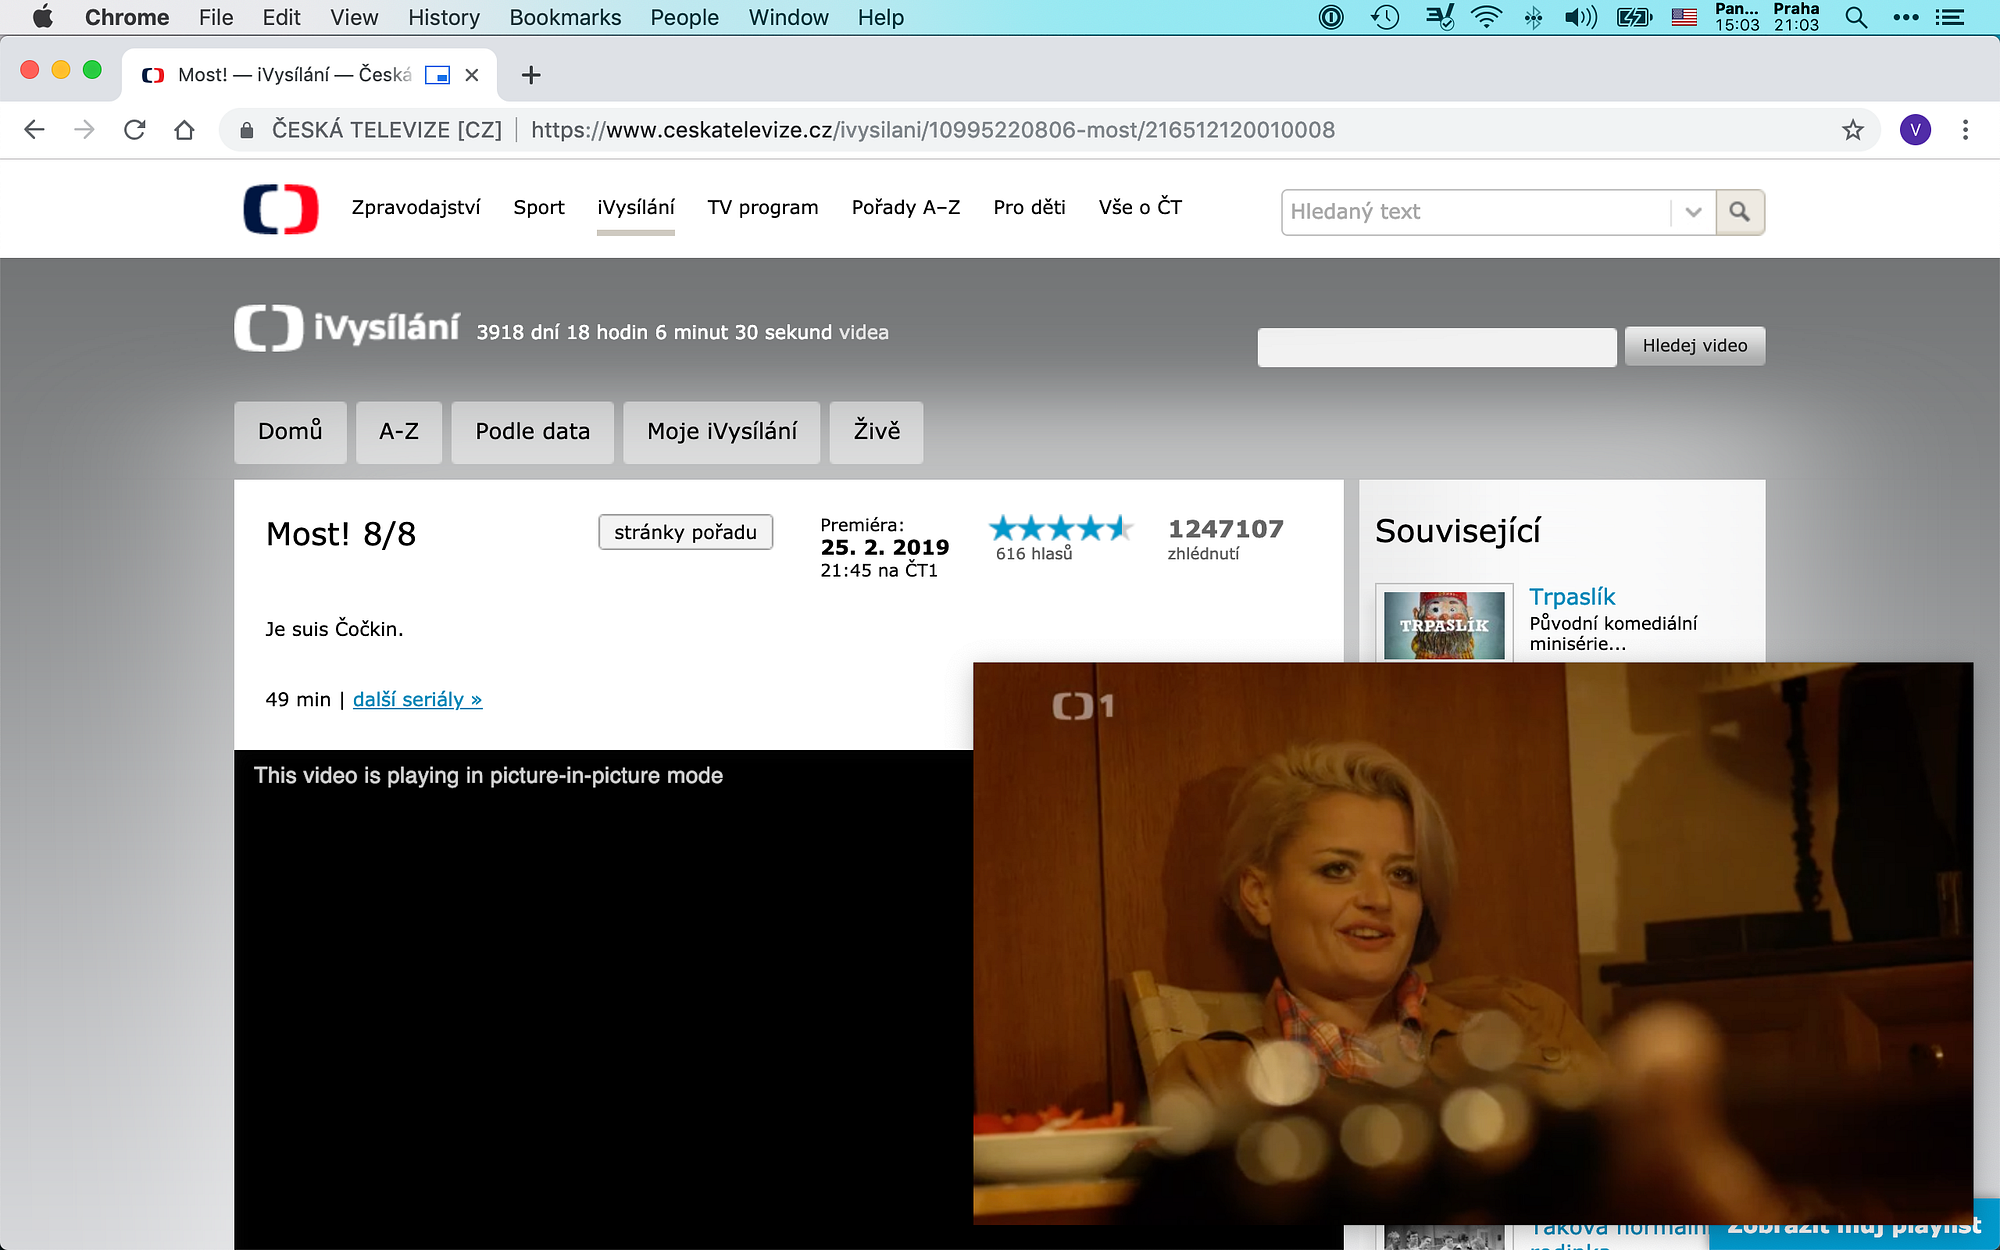The image size is (2000, 1250).
Task: Click the Trpaslík thumbnail image
Action: pyautogui.click(x=1444, y=624)
